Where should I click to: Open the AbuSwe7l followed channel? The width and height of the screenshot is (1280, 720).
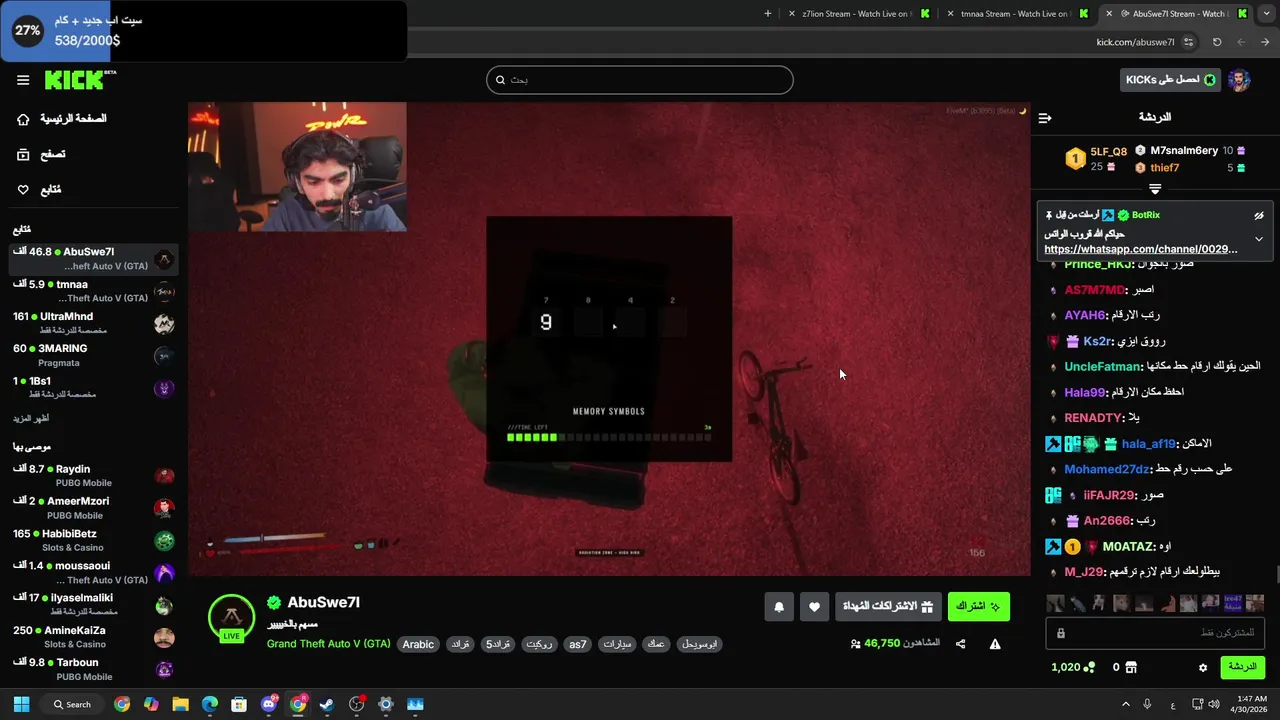click(93, 259)
